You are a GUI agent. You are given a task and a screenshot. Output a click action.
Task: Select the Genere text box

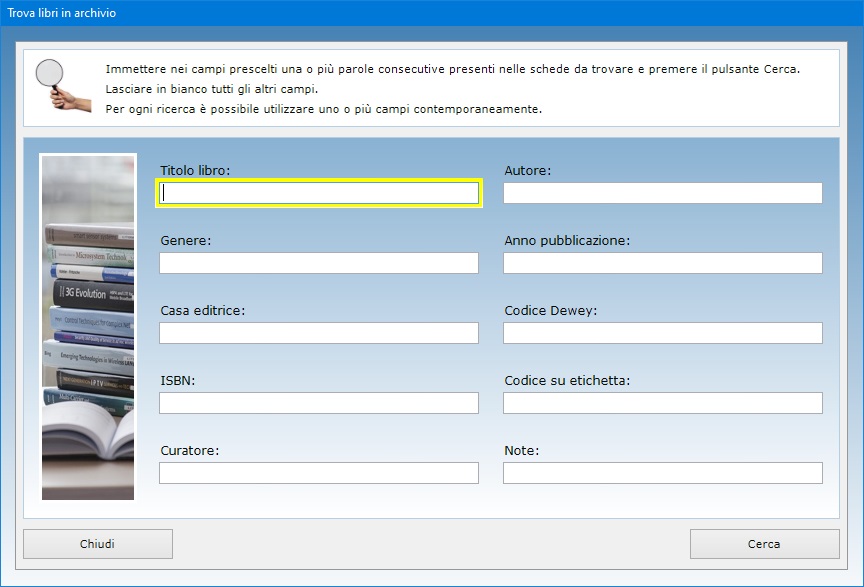[x=319, y=263]
